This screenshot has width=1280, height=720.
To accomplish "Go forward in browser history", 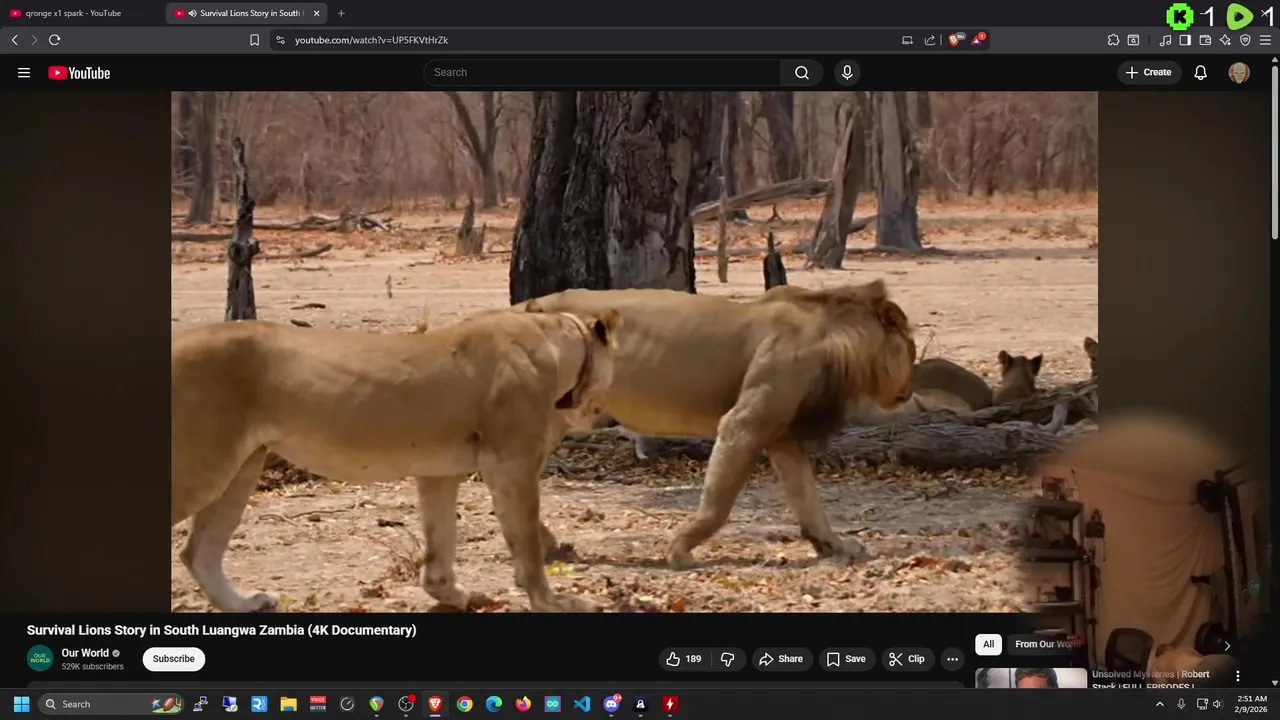I will pyautogui.click(x=34, y=40).
